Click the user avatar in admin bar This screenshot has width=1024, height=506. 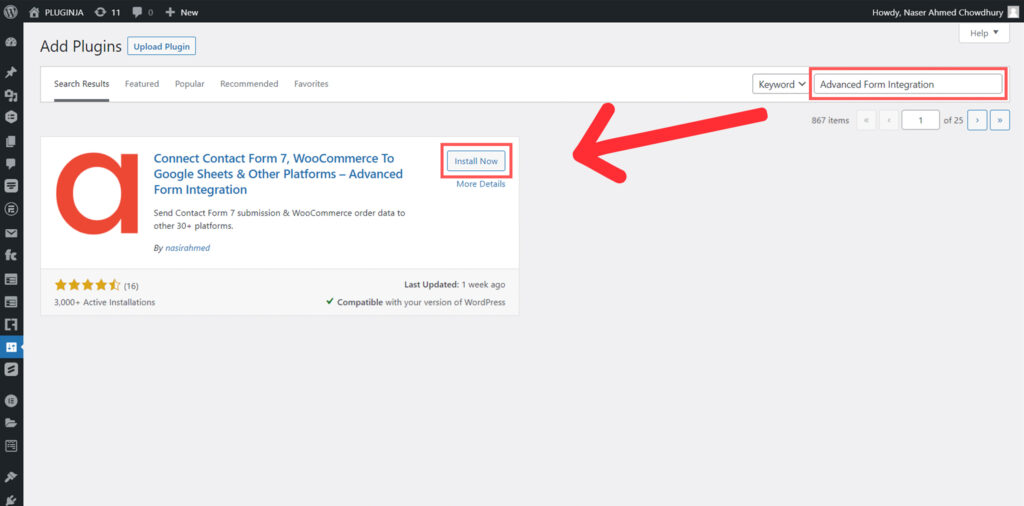pos(1012,12)
